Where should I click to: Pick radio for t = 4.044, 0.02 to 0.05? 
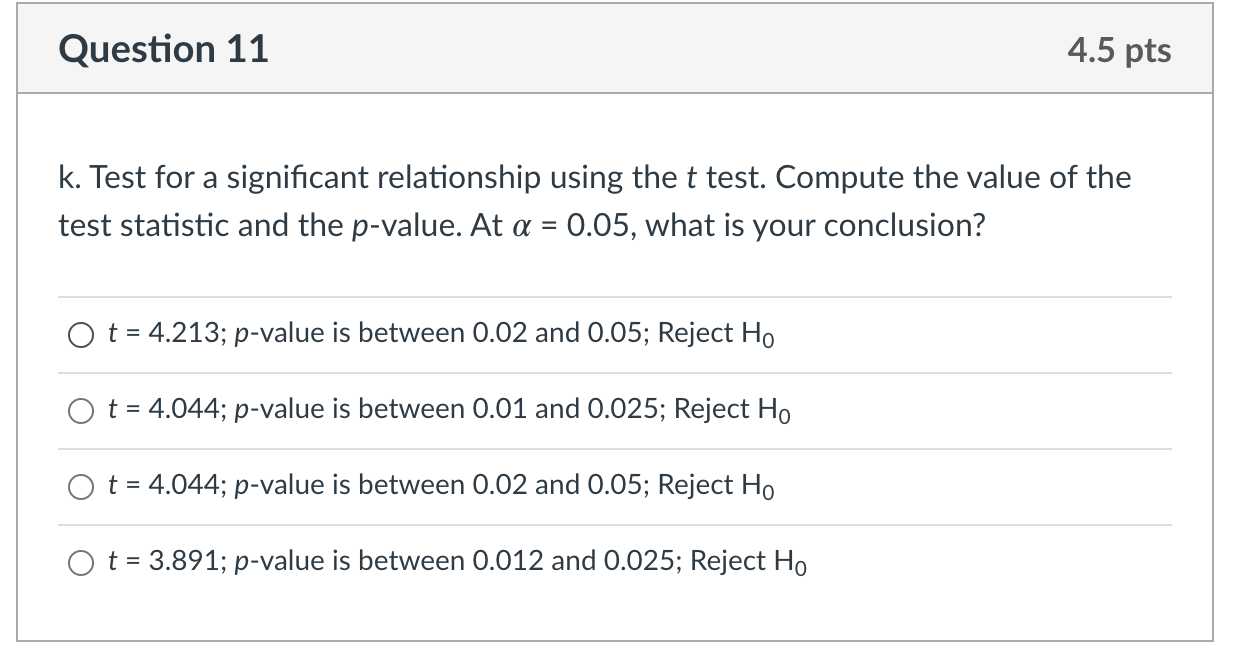[x=81, y=487]
